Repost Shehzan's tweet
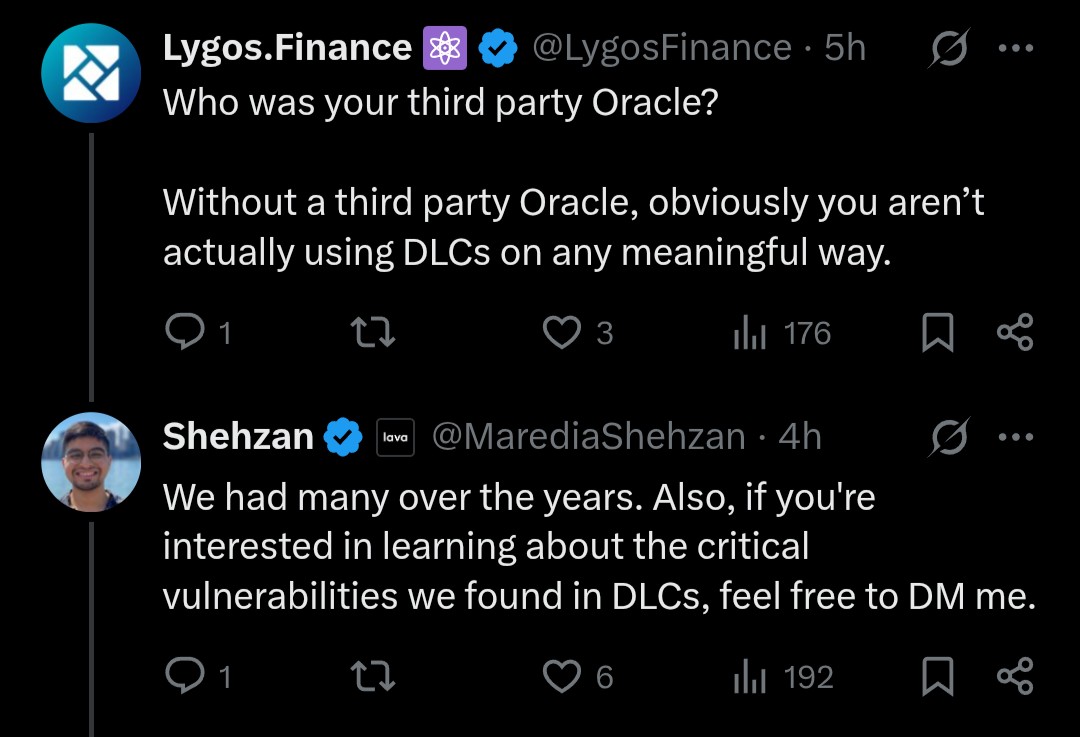 coord(376,678)
